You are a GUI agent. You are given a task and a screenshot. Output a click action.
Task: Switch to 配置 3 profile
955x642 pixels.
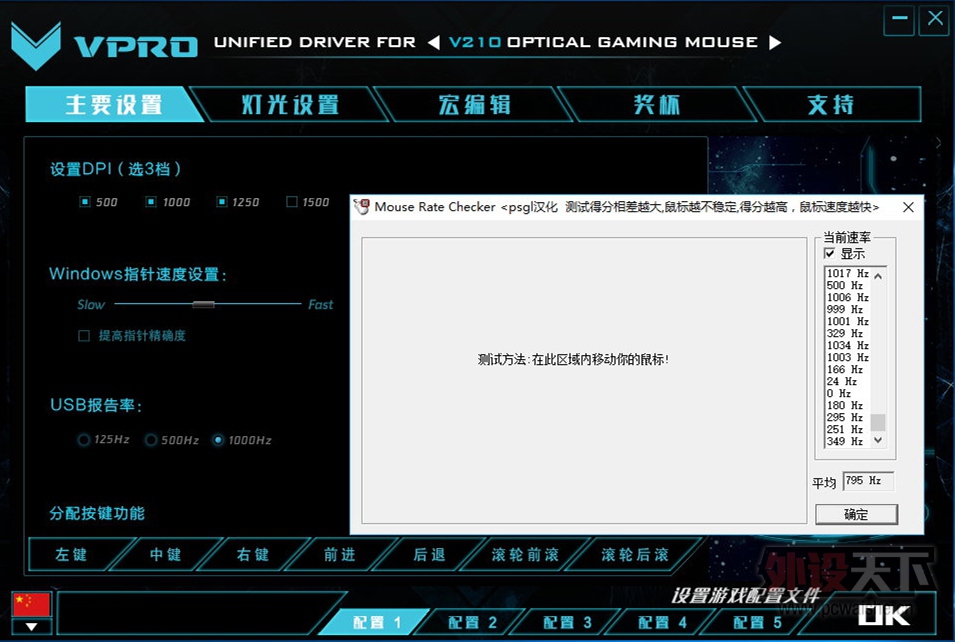click(x=567, y=622)
